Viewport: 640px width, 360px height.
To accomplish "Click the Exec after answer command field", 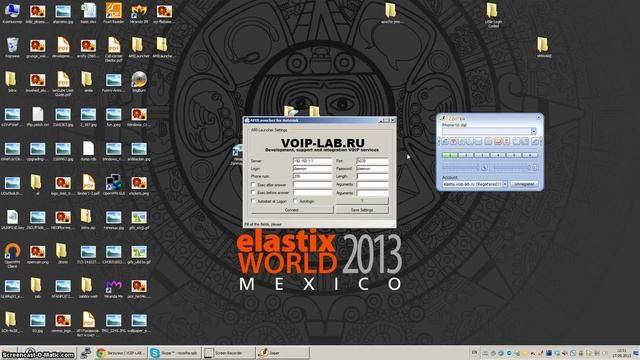I will point(313,185).
